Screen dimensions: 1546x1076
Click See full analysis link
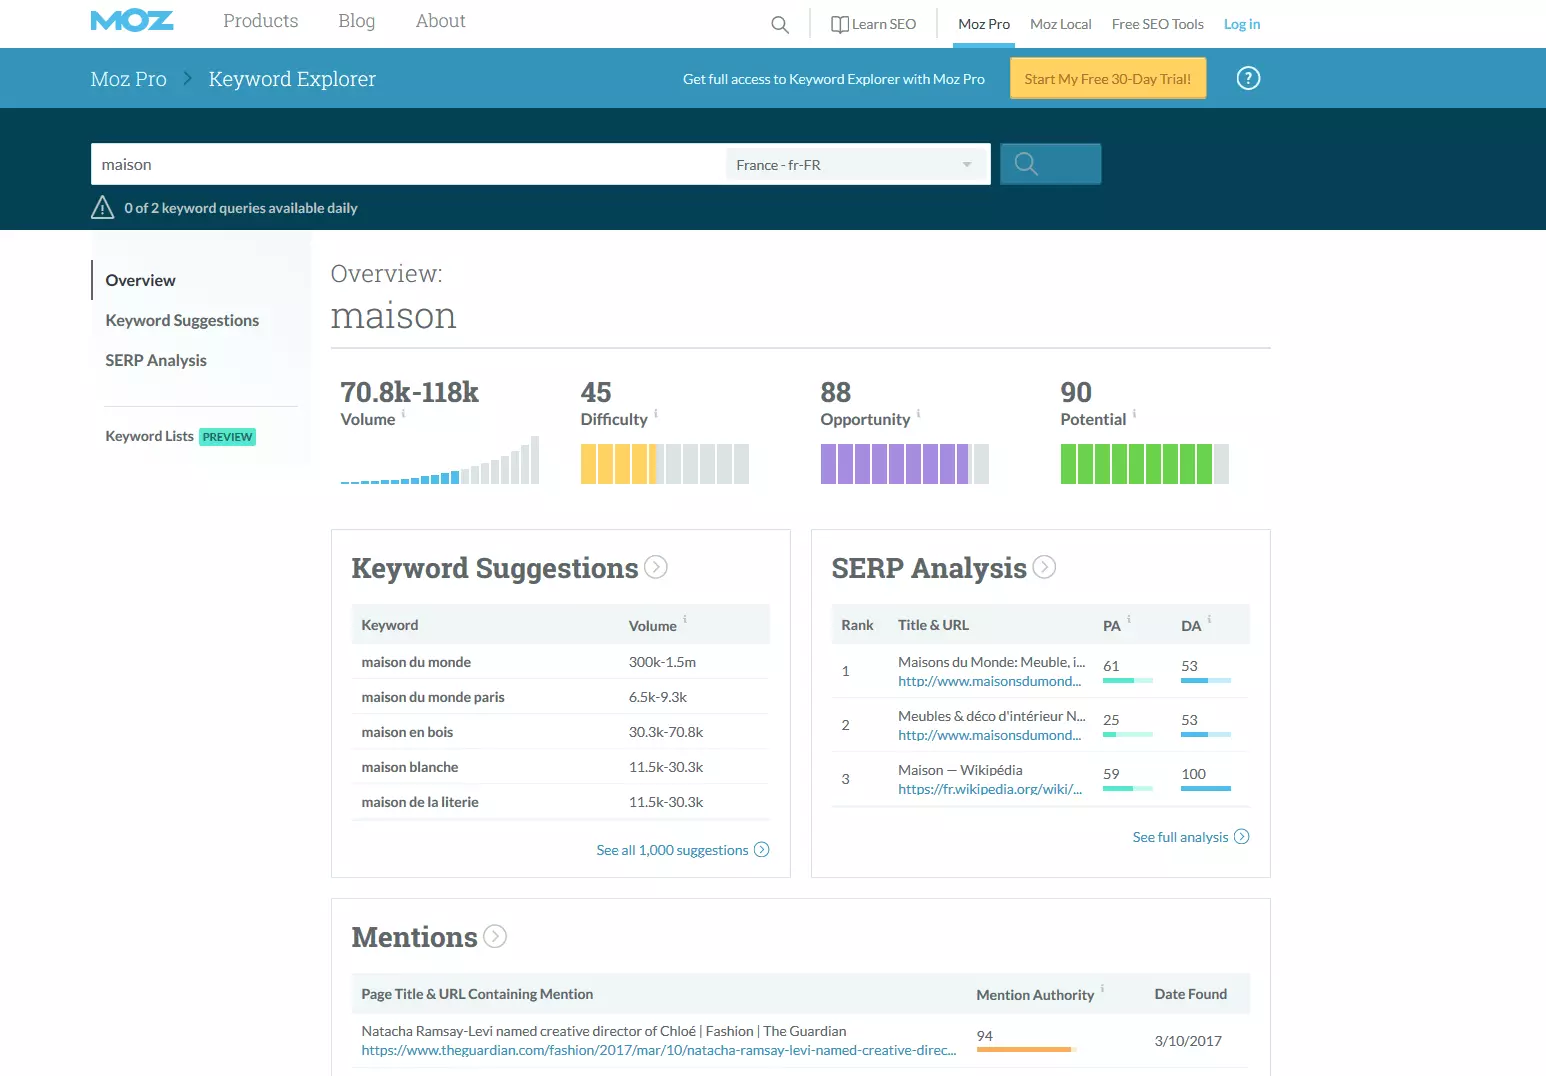(x=1190, y=837)
